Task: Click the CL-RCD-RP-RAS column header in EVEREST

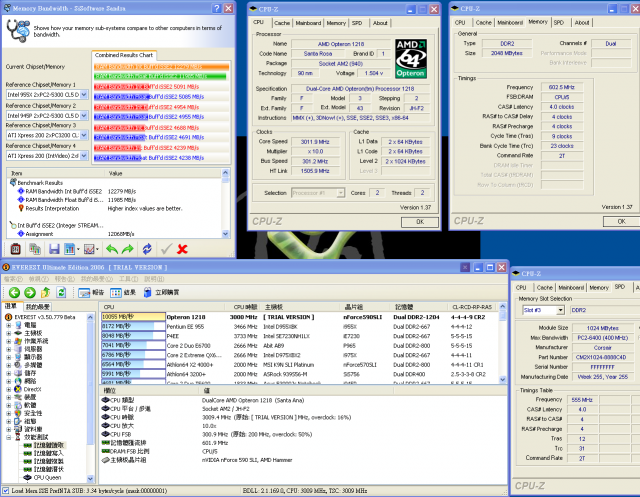Action: tap(471, 307)
